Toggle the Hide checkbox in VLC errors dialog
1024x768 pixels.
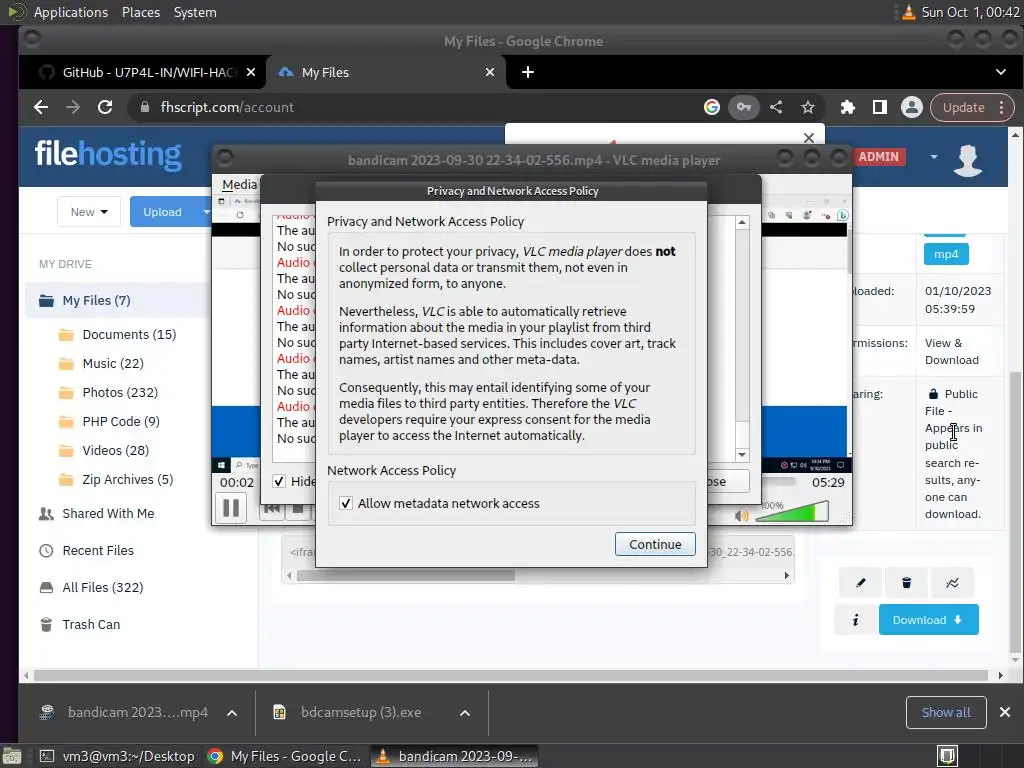pyautogui.click(x=280, y=481)
